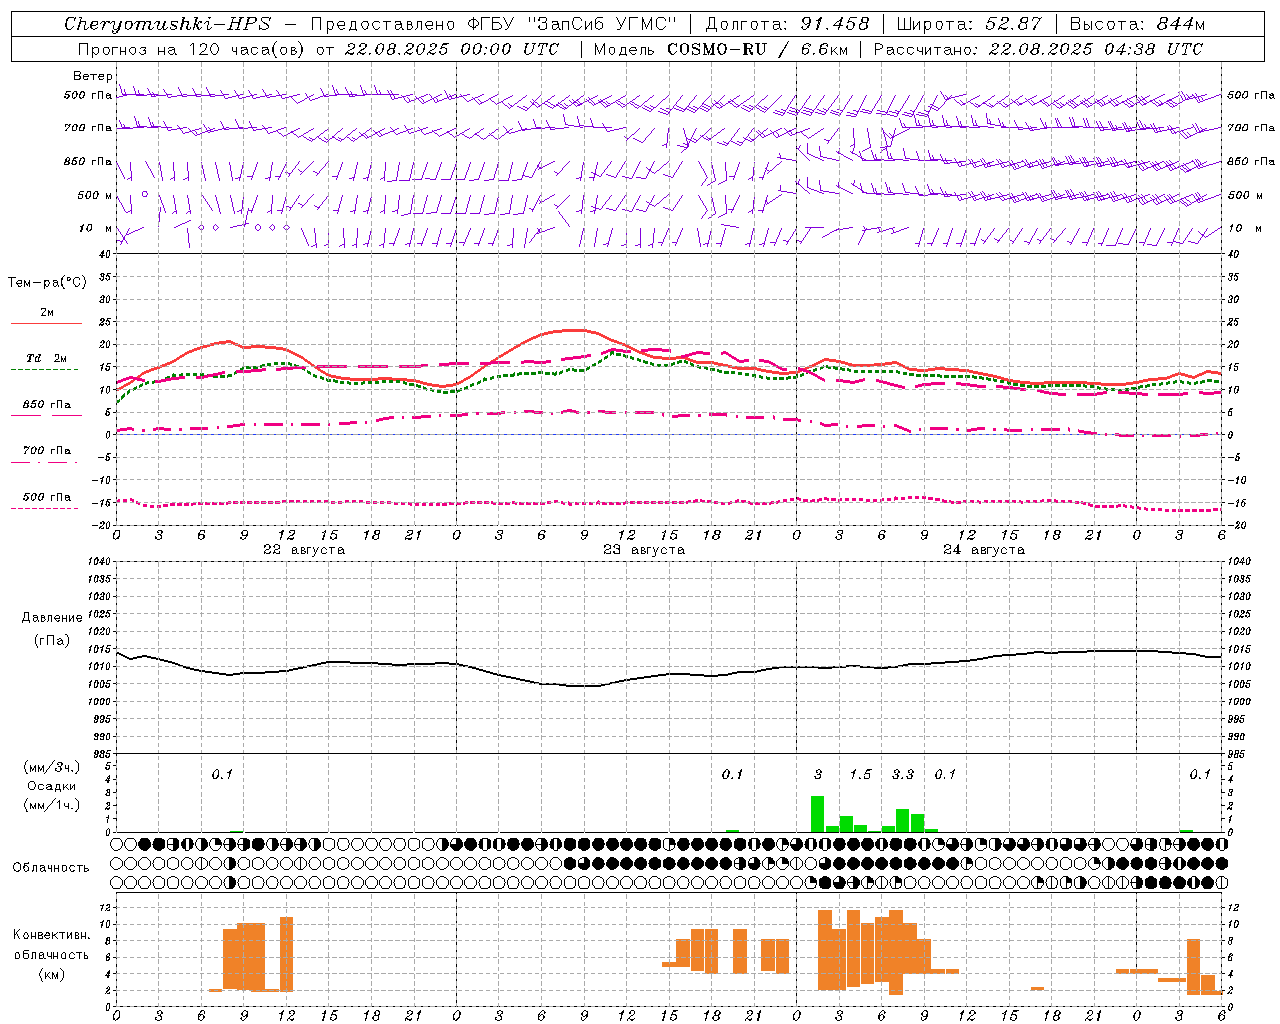Click the Модель COSMO-RU / 6.6км label
The height and width of the screenshot is (1024, 1280).
point(721,49)
